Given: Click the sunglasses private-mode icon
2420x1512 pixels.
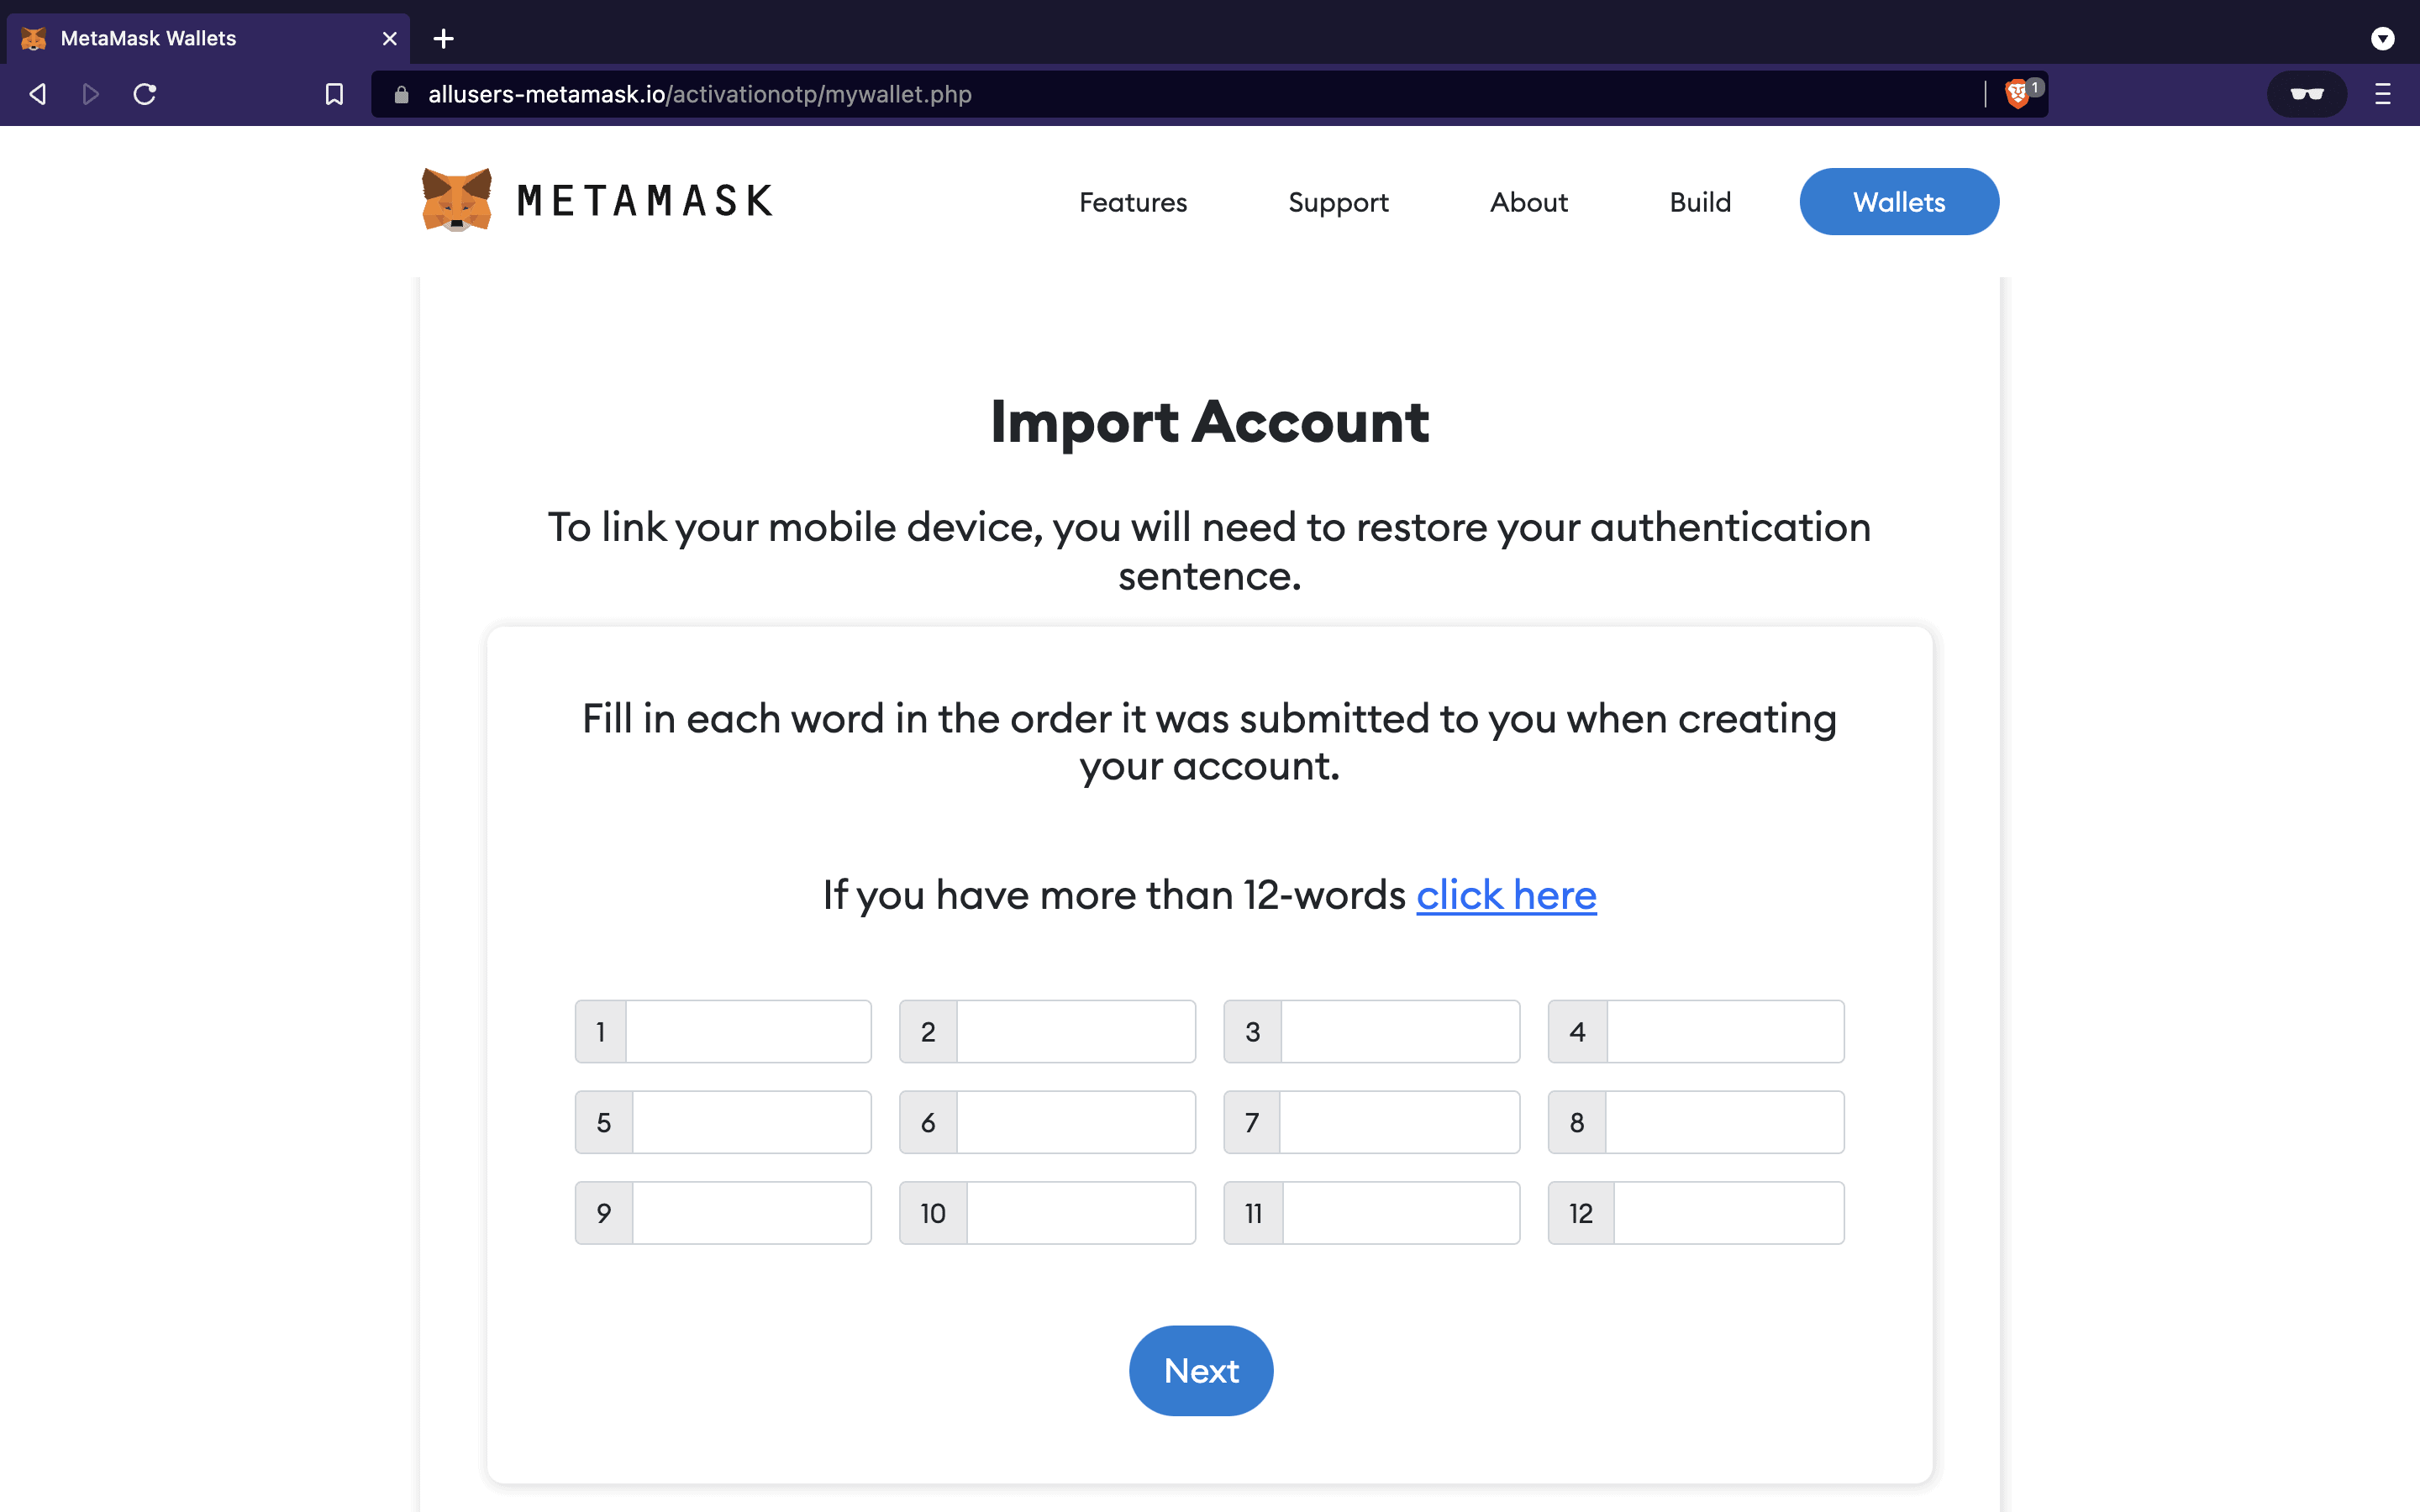Looking at the screenshot, I should point(2306,94).
